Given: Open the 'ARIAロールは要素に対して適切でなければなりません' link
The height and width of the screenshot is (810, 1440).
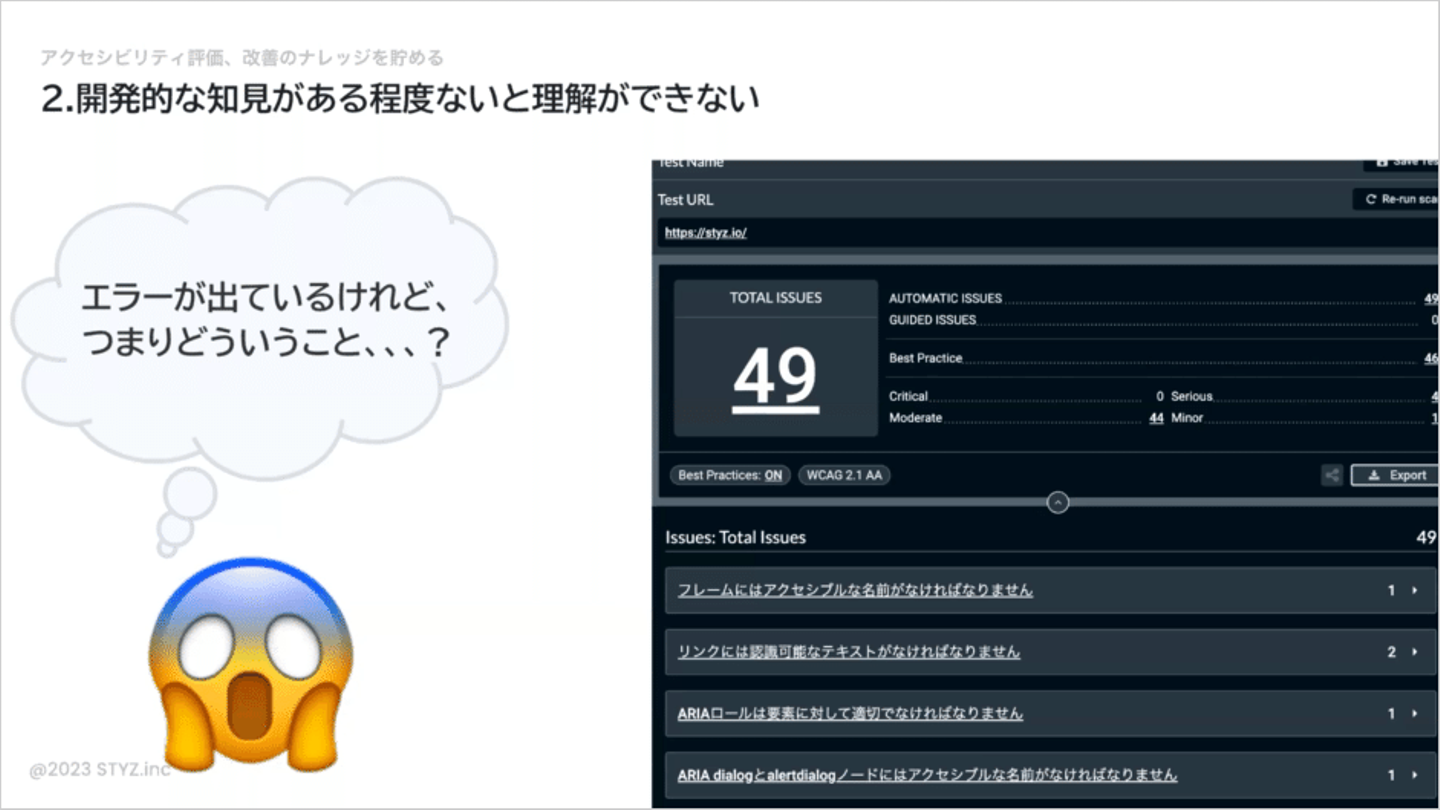Looking at the screenshot, I should [x=850, y=714].
